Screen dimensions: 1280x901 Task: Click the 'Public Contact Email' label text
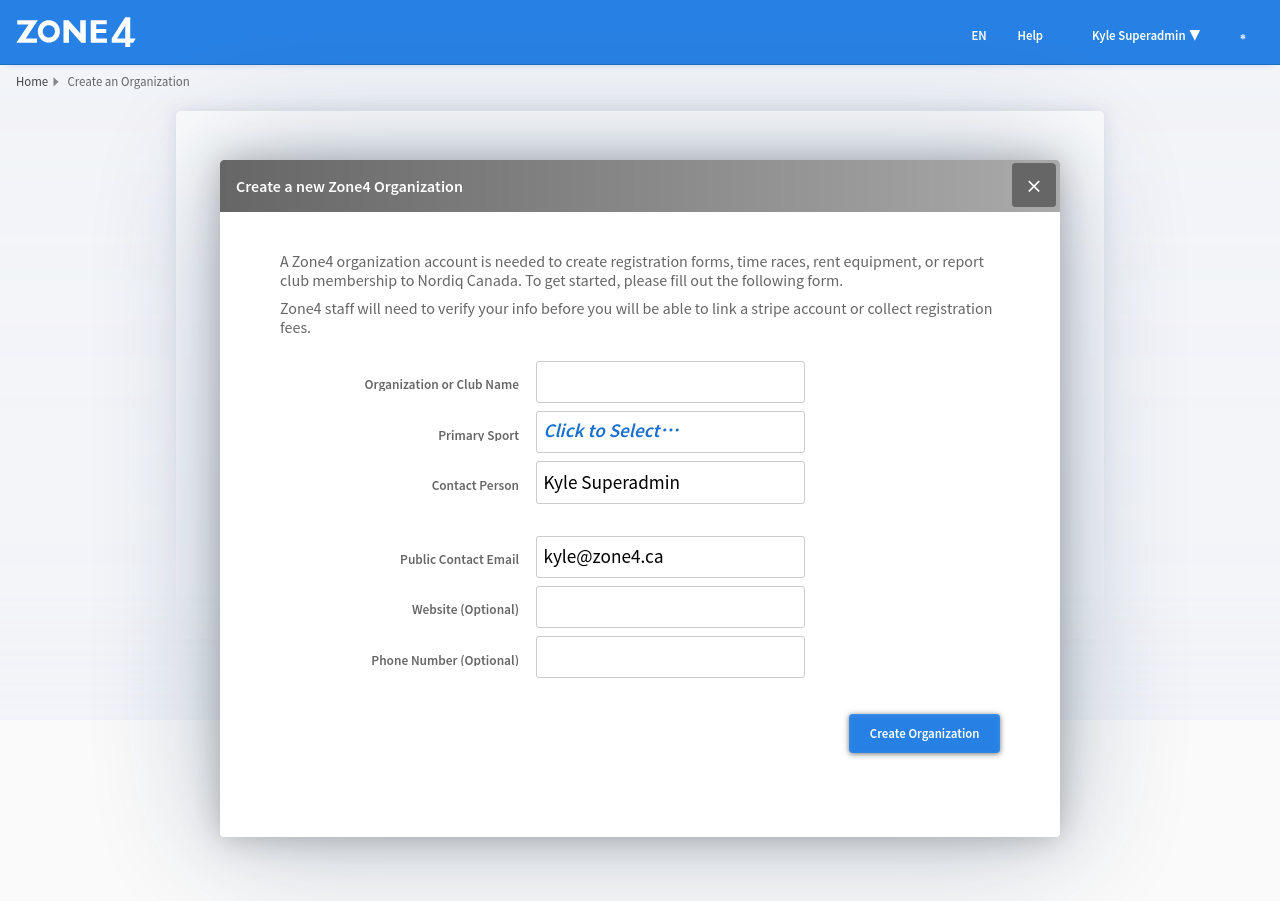click(459, 560)
